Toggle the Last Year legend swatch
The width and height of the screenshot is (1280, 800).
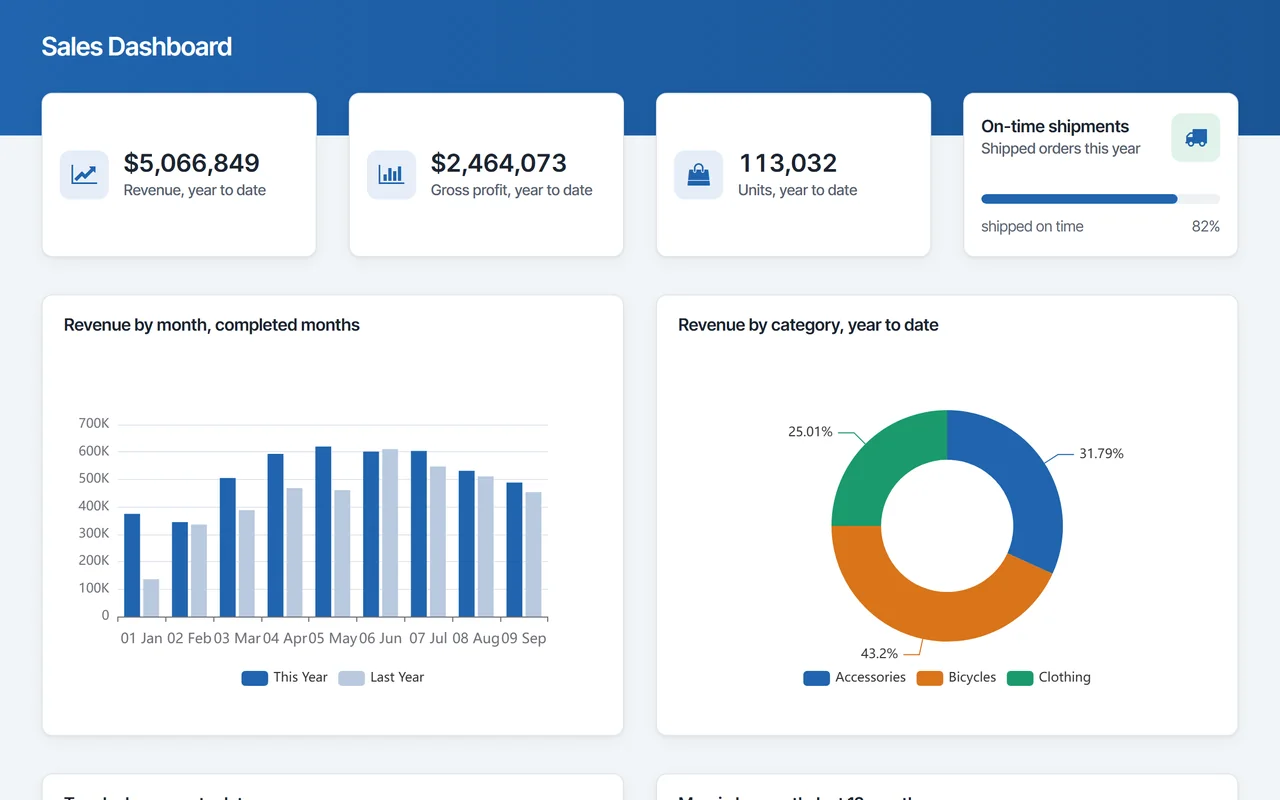coord(351,678)
